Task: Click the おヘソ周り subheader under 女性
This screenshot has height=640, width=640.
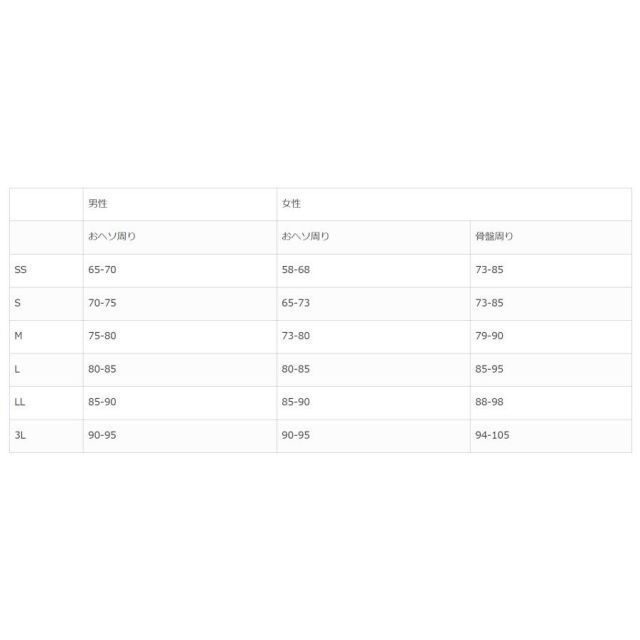Action: point(306,237)
